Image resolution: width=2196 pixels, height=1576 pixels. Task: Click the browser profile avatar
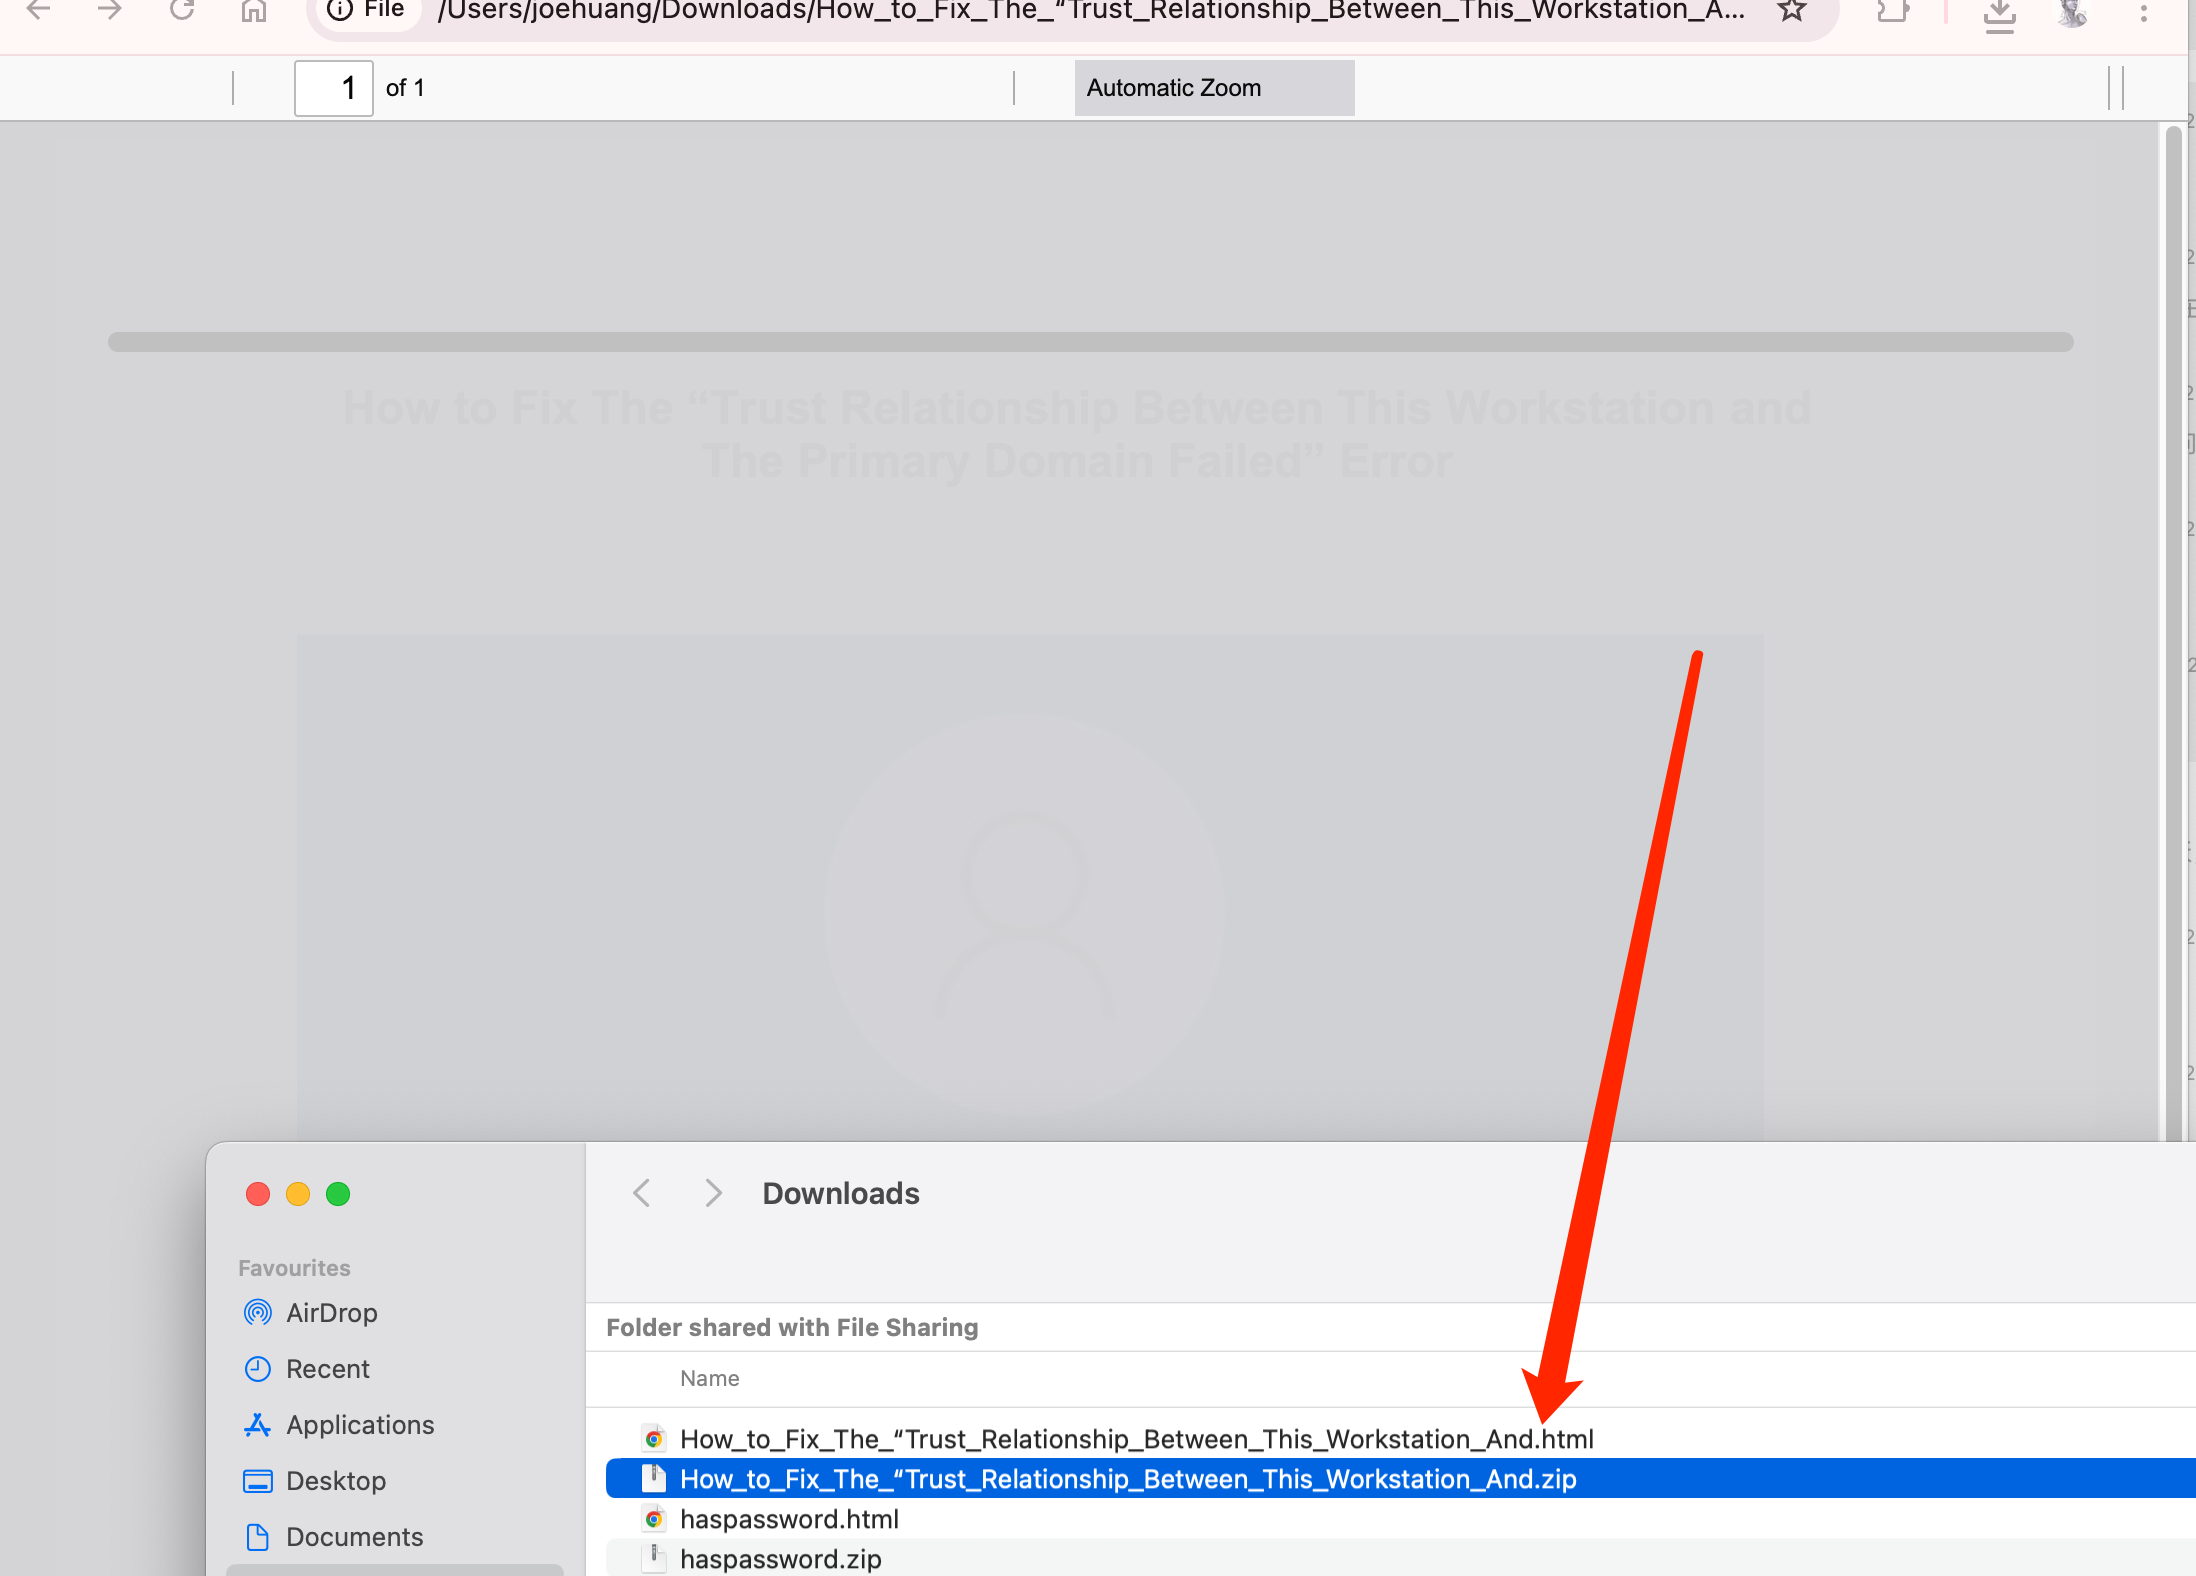pyautogui.click(x=2071, y=14)
